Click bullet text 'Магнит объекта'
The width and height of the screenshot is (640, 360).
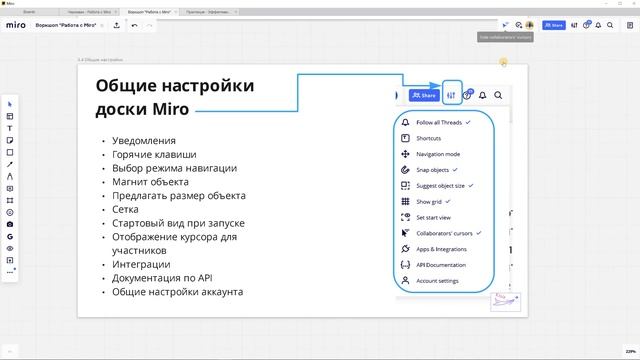(151, 182)
